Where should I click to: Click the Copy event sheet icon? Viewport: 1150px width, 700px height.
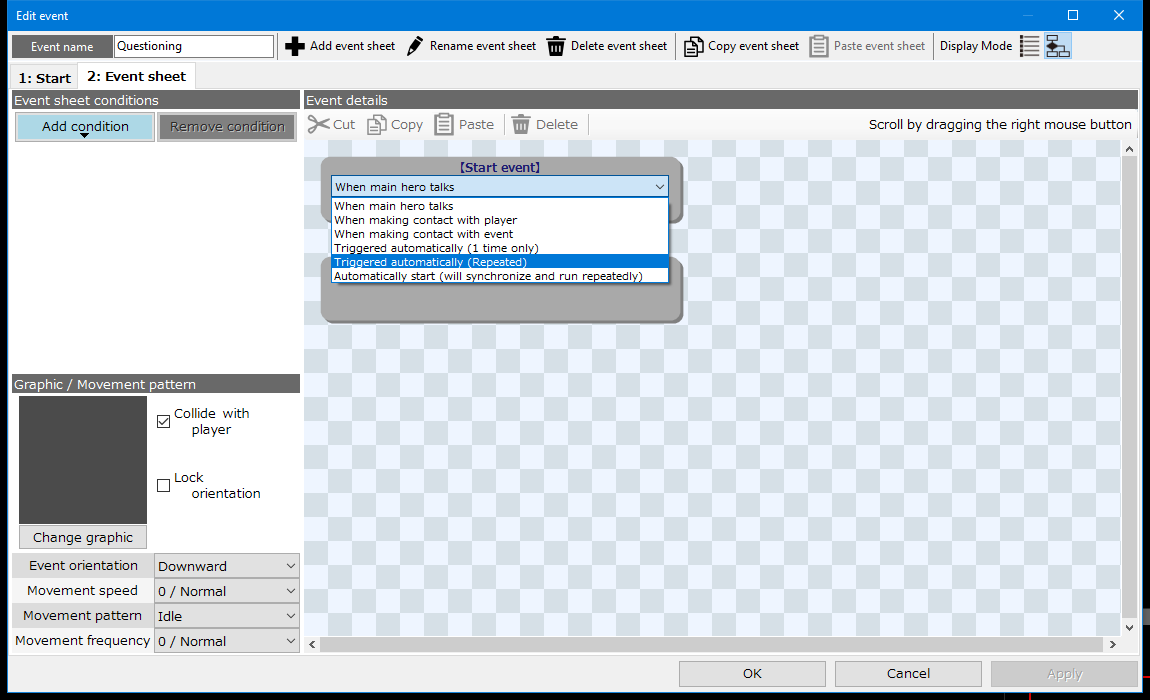[693, 46]
